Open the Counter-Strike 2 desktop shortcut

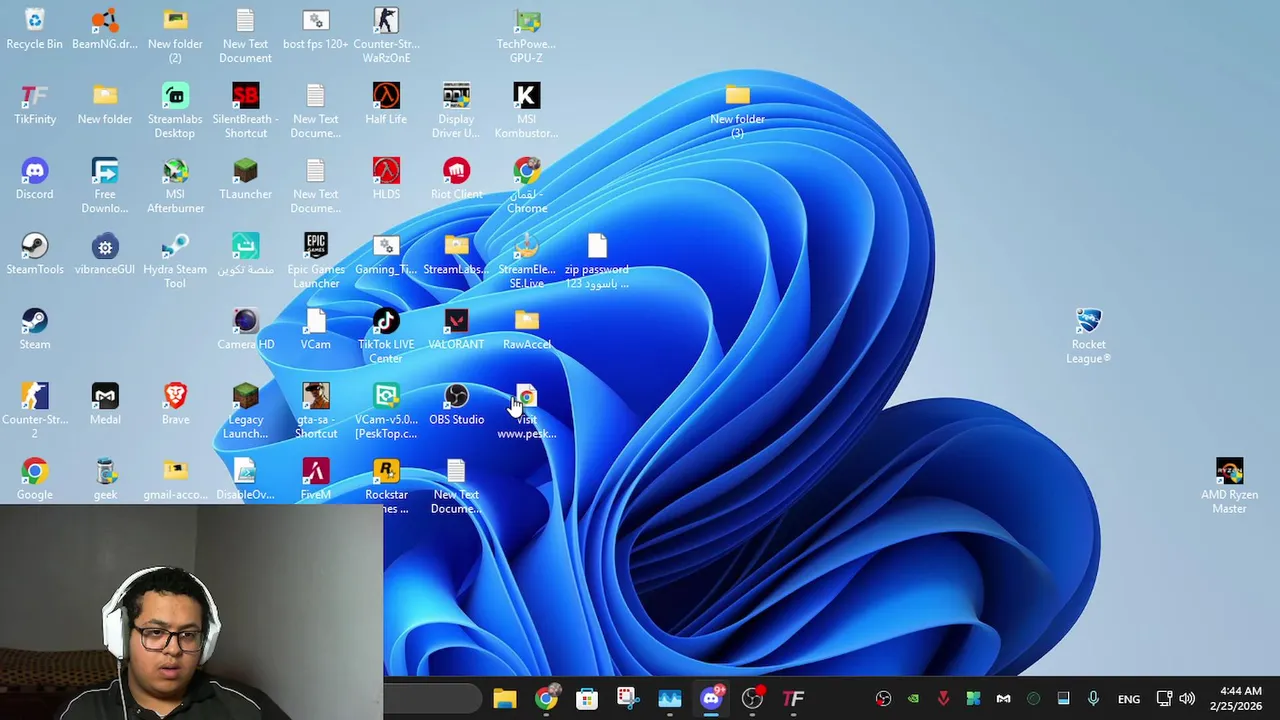click(x=35, y=411)
